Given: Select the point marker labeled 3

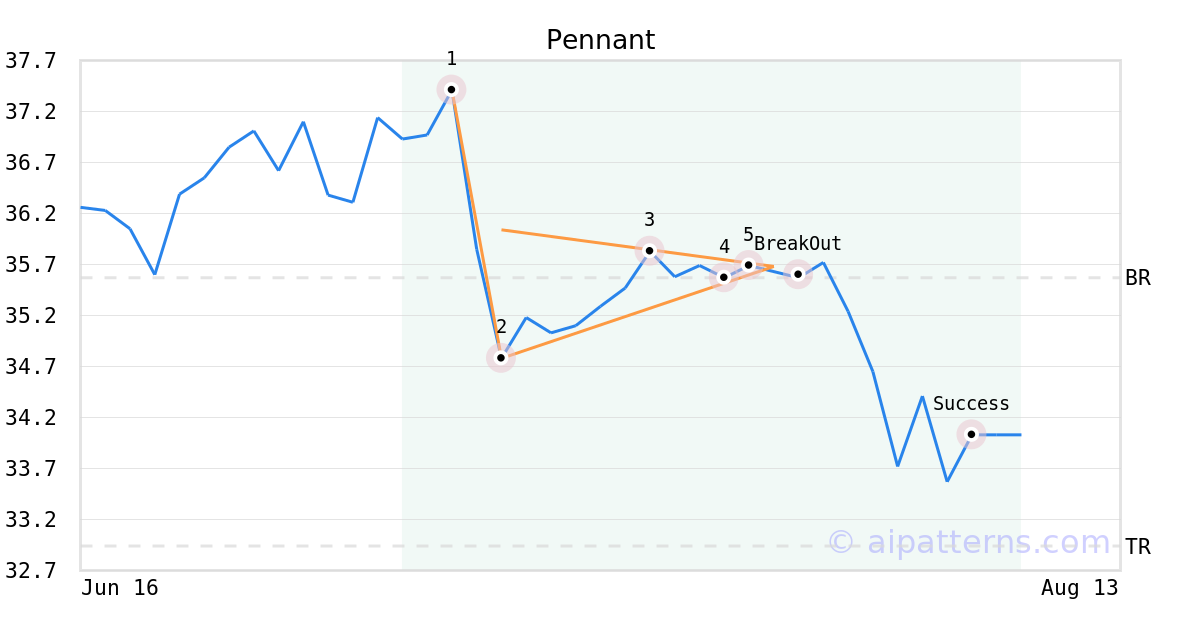Looking at the screenshot, I should click(649, 250).
